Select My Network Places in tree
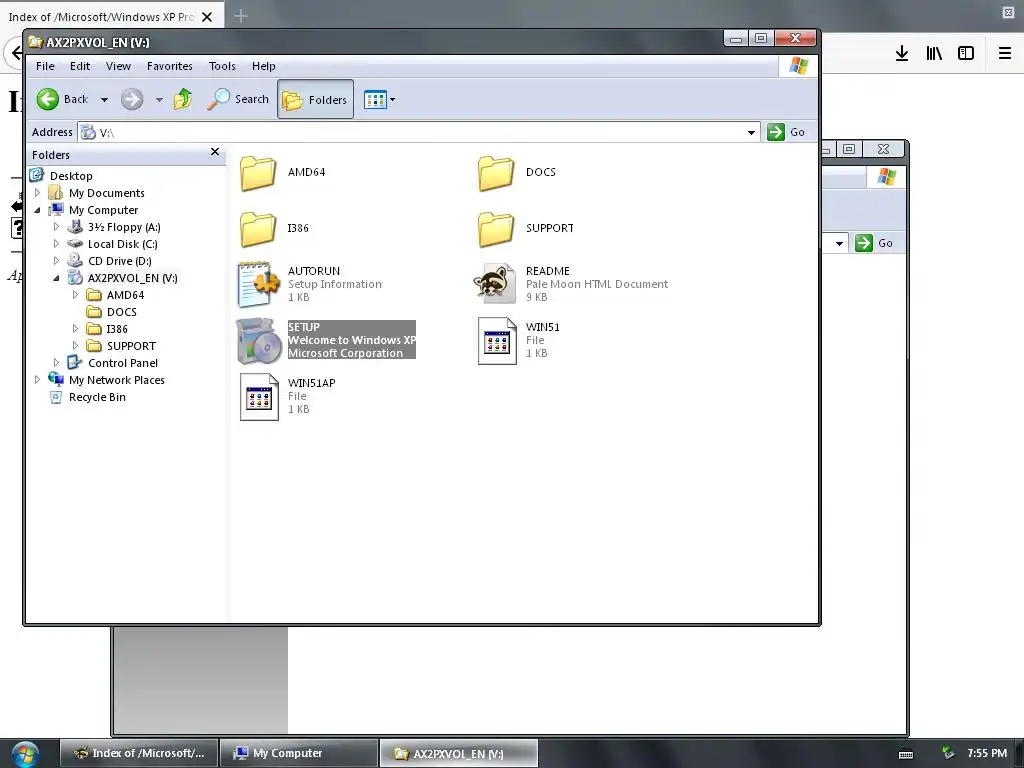The image size is (1024, 768). point(117,379)
